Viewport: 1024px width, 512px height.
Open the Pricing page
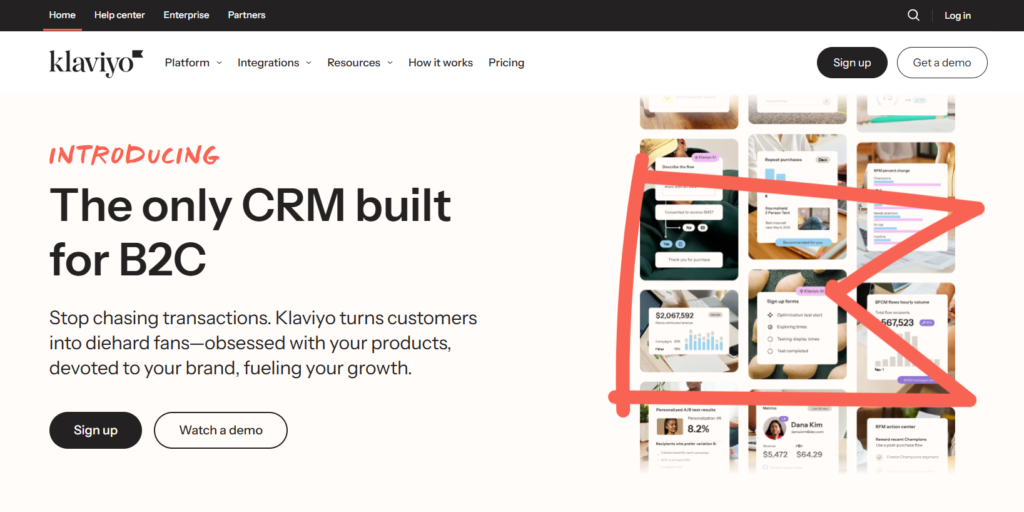[506, 63]
